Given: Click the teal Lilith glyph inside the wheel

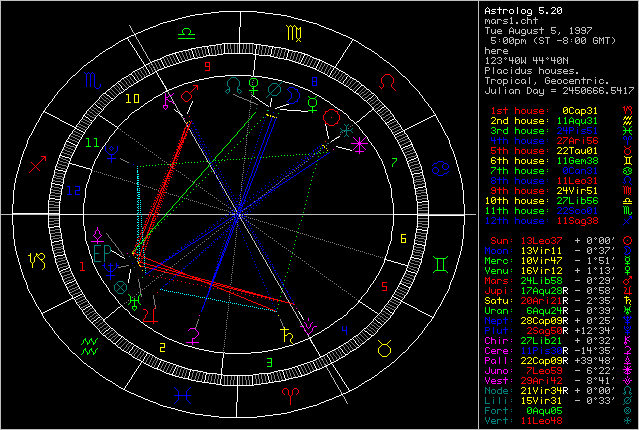Looking at the screenshot, I should pyautogui.click(x=274, y=90).
